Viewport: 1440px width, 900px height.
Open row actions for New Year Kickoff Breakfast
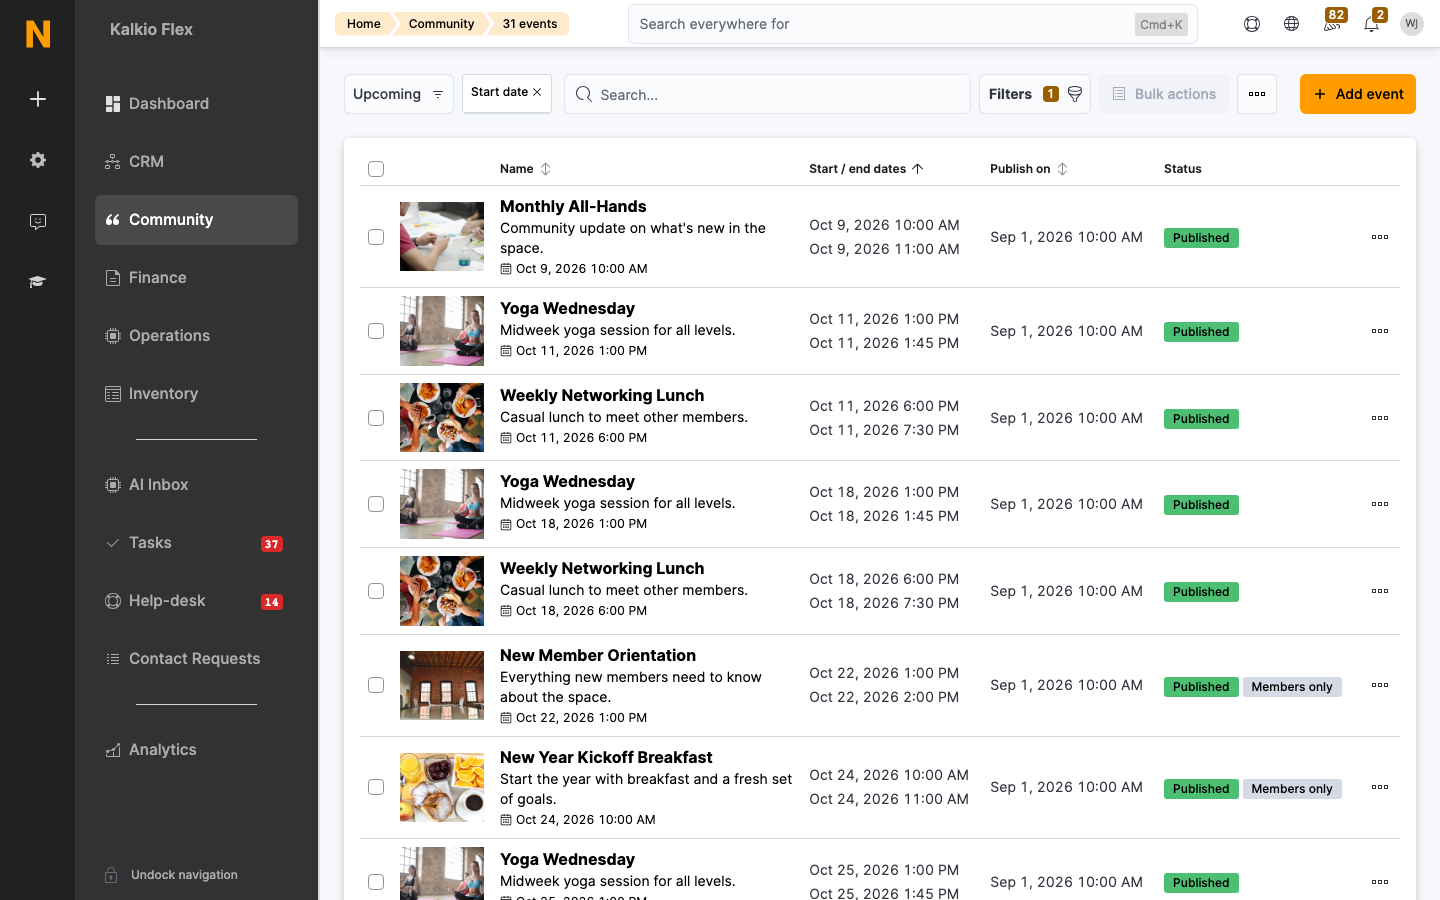pos(1380,787)
